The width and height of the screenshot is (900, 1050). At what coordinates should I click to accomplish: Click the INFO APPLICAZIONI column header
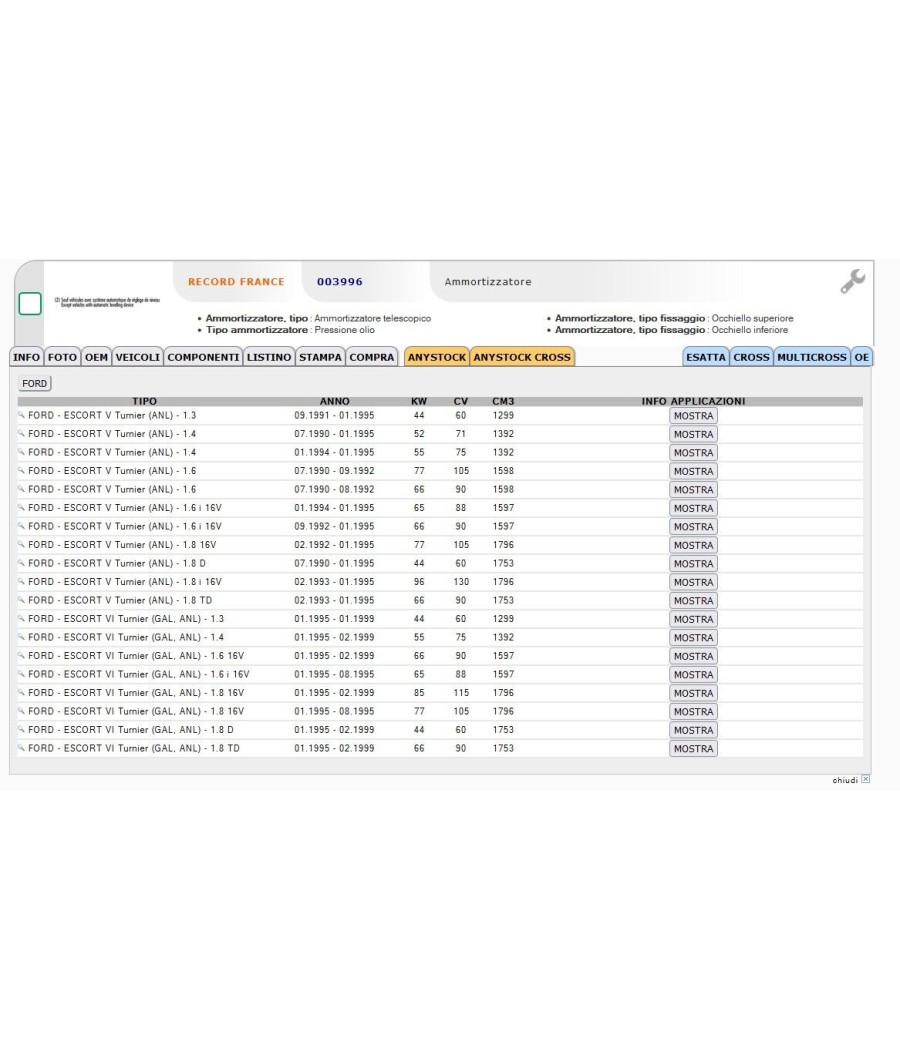(x=693, y=401)
